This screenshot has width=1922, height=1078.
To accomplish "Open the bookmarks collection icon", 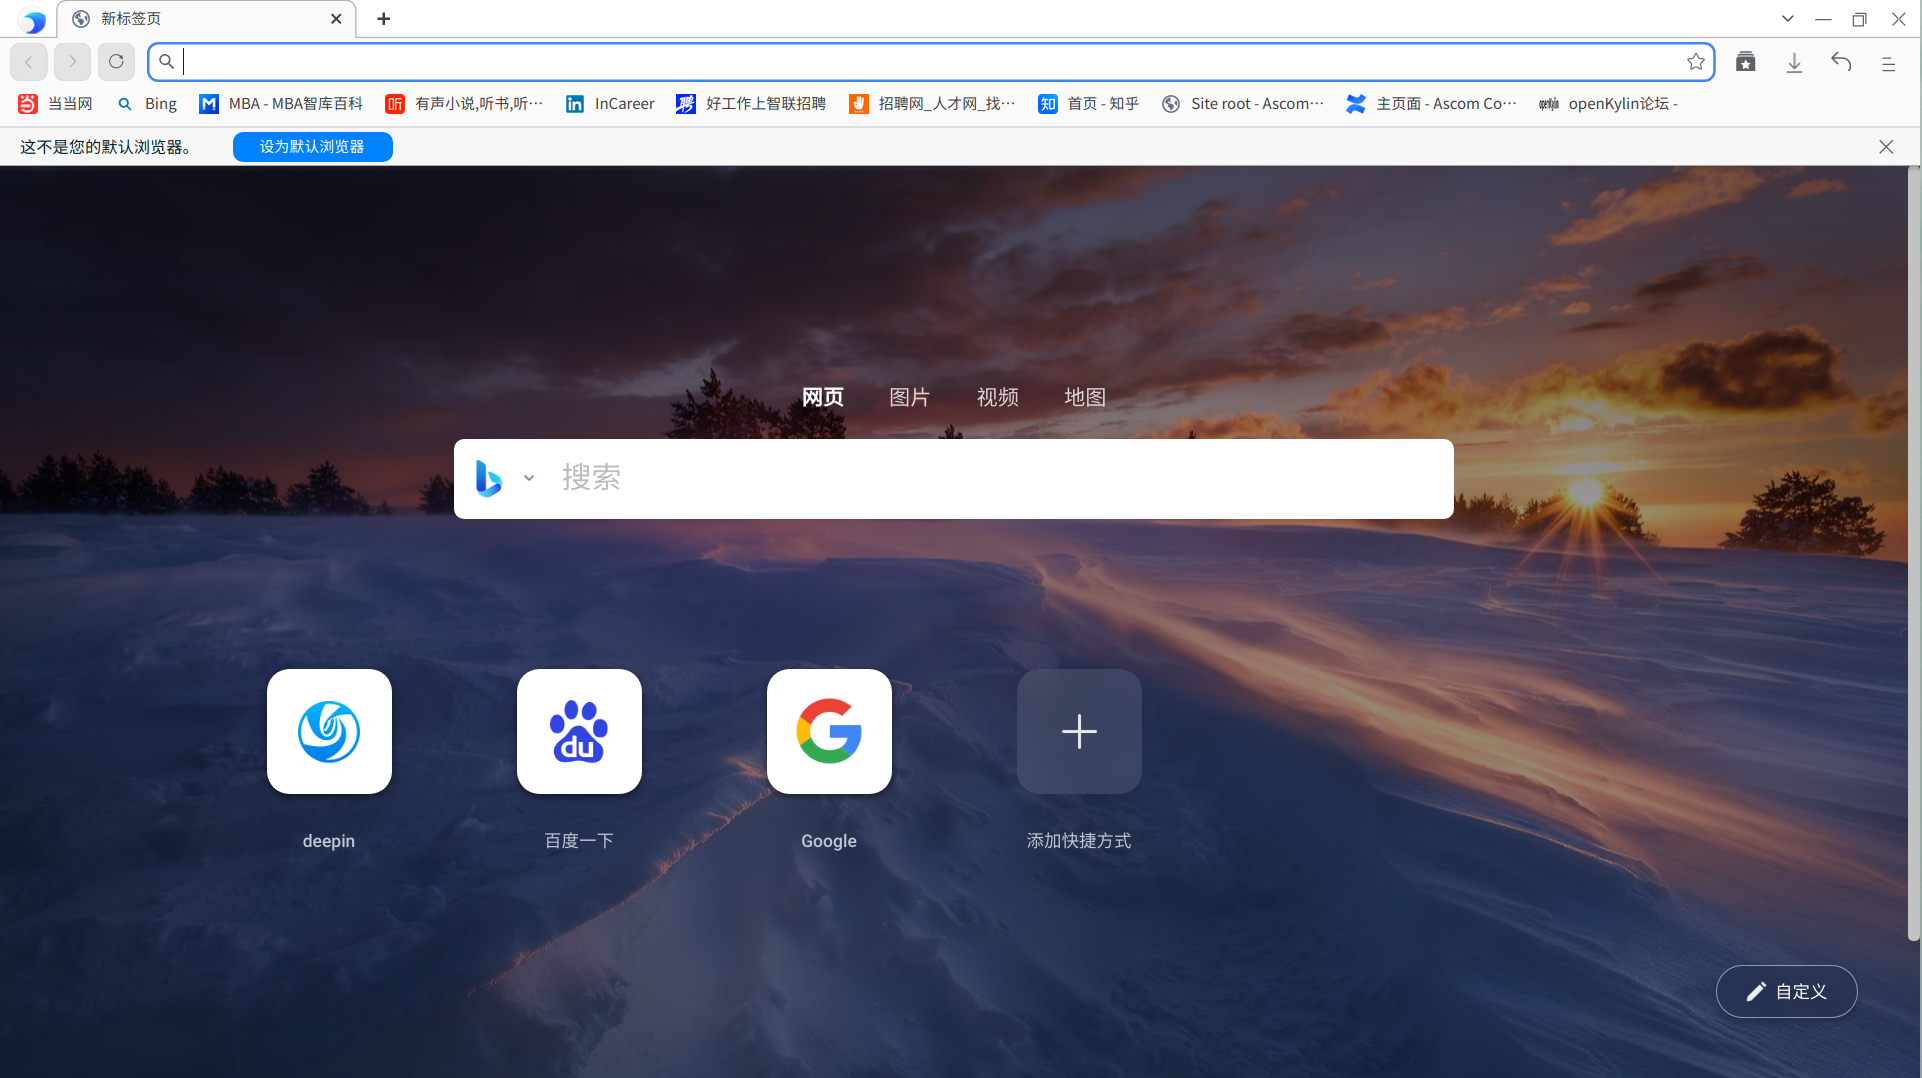I will (x=1747, y=61).
